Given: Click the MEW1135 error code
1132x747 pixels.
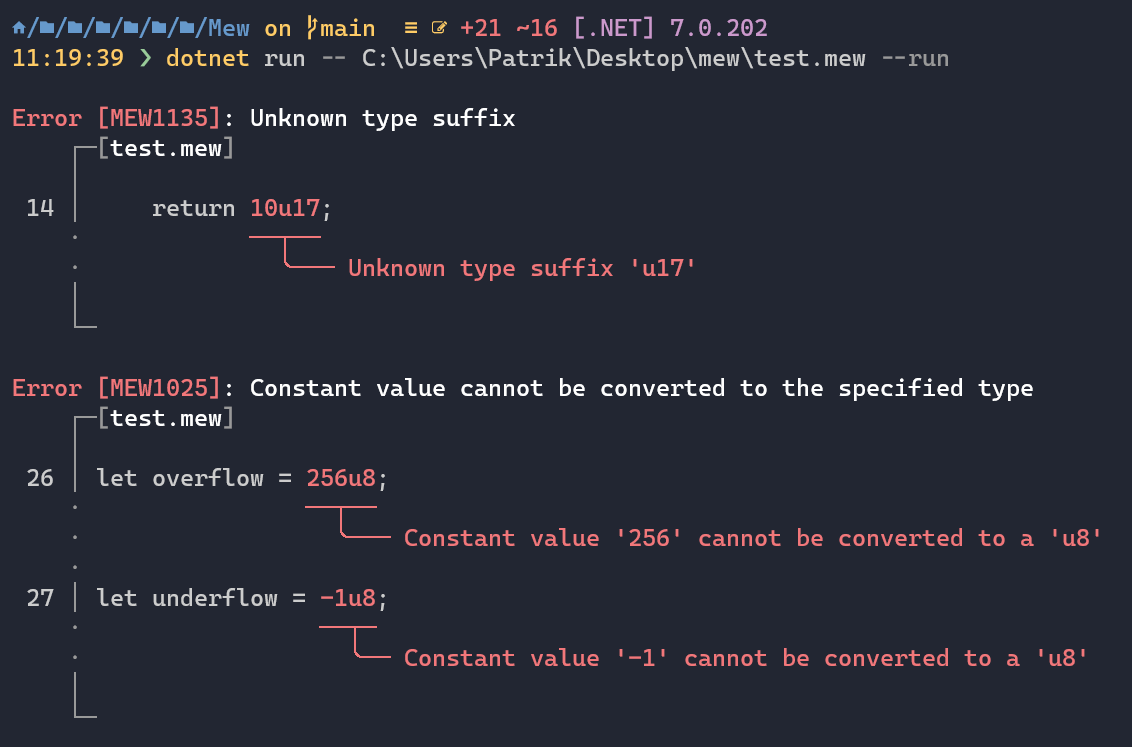Looking at the screenshot, I should pyautogui.click(x=159, y=118).
